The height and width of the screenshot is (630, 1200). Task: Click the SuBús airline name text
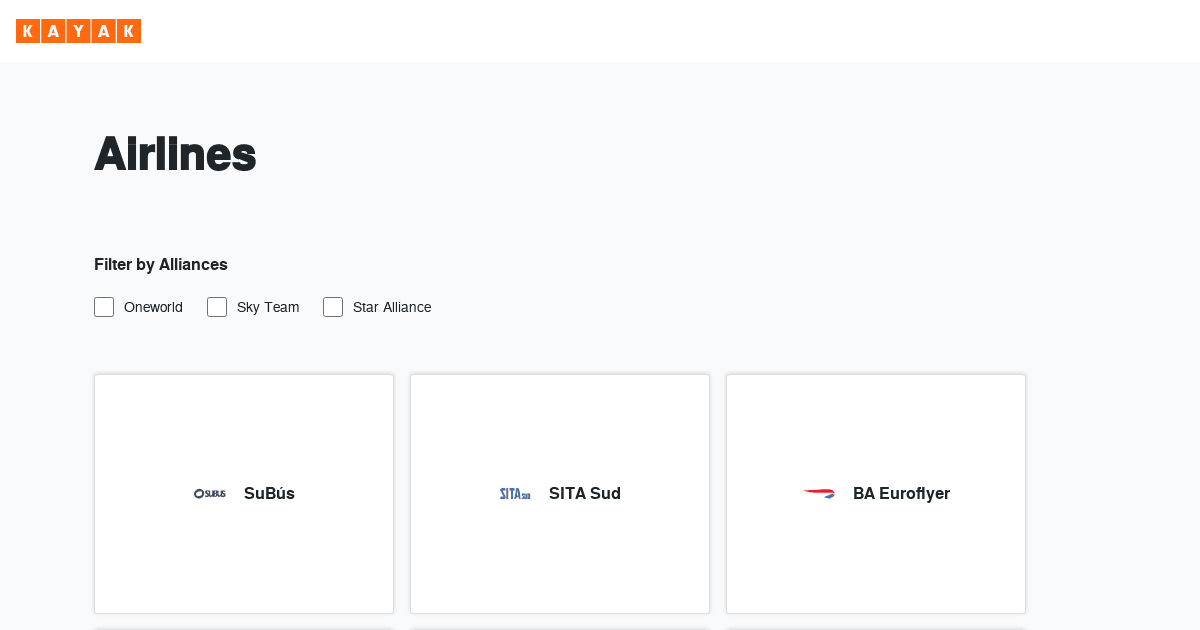(x=268, y=493)
